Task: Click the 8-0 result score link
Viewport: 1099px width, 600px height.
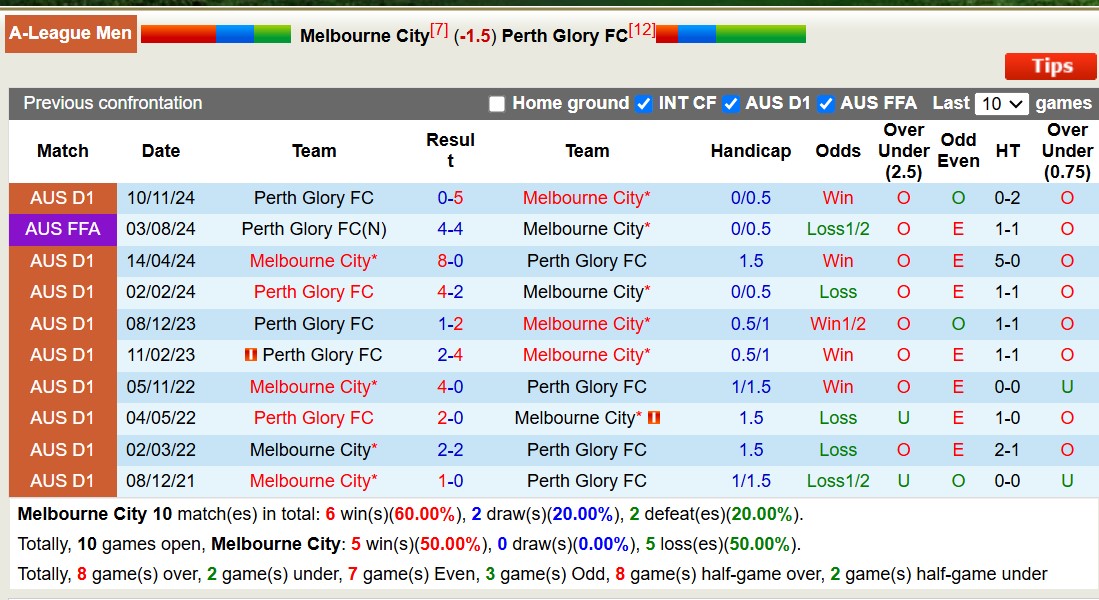Action: [x=450, y=260]
